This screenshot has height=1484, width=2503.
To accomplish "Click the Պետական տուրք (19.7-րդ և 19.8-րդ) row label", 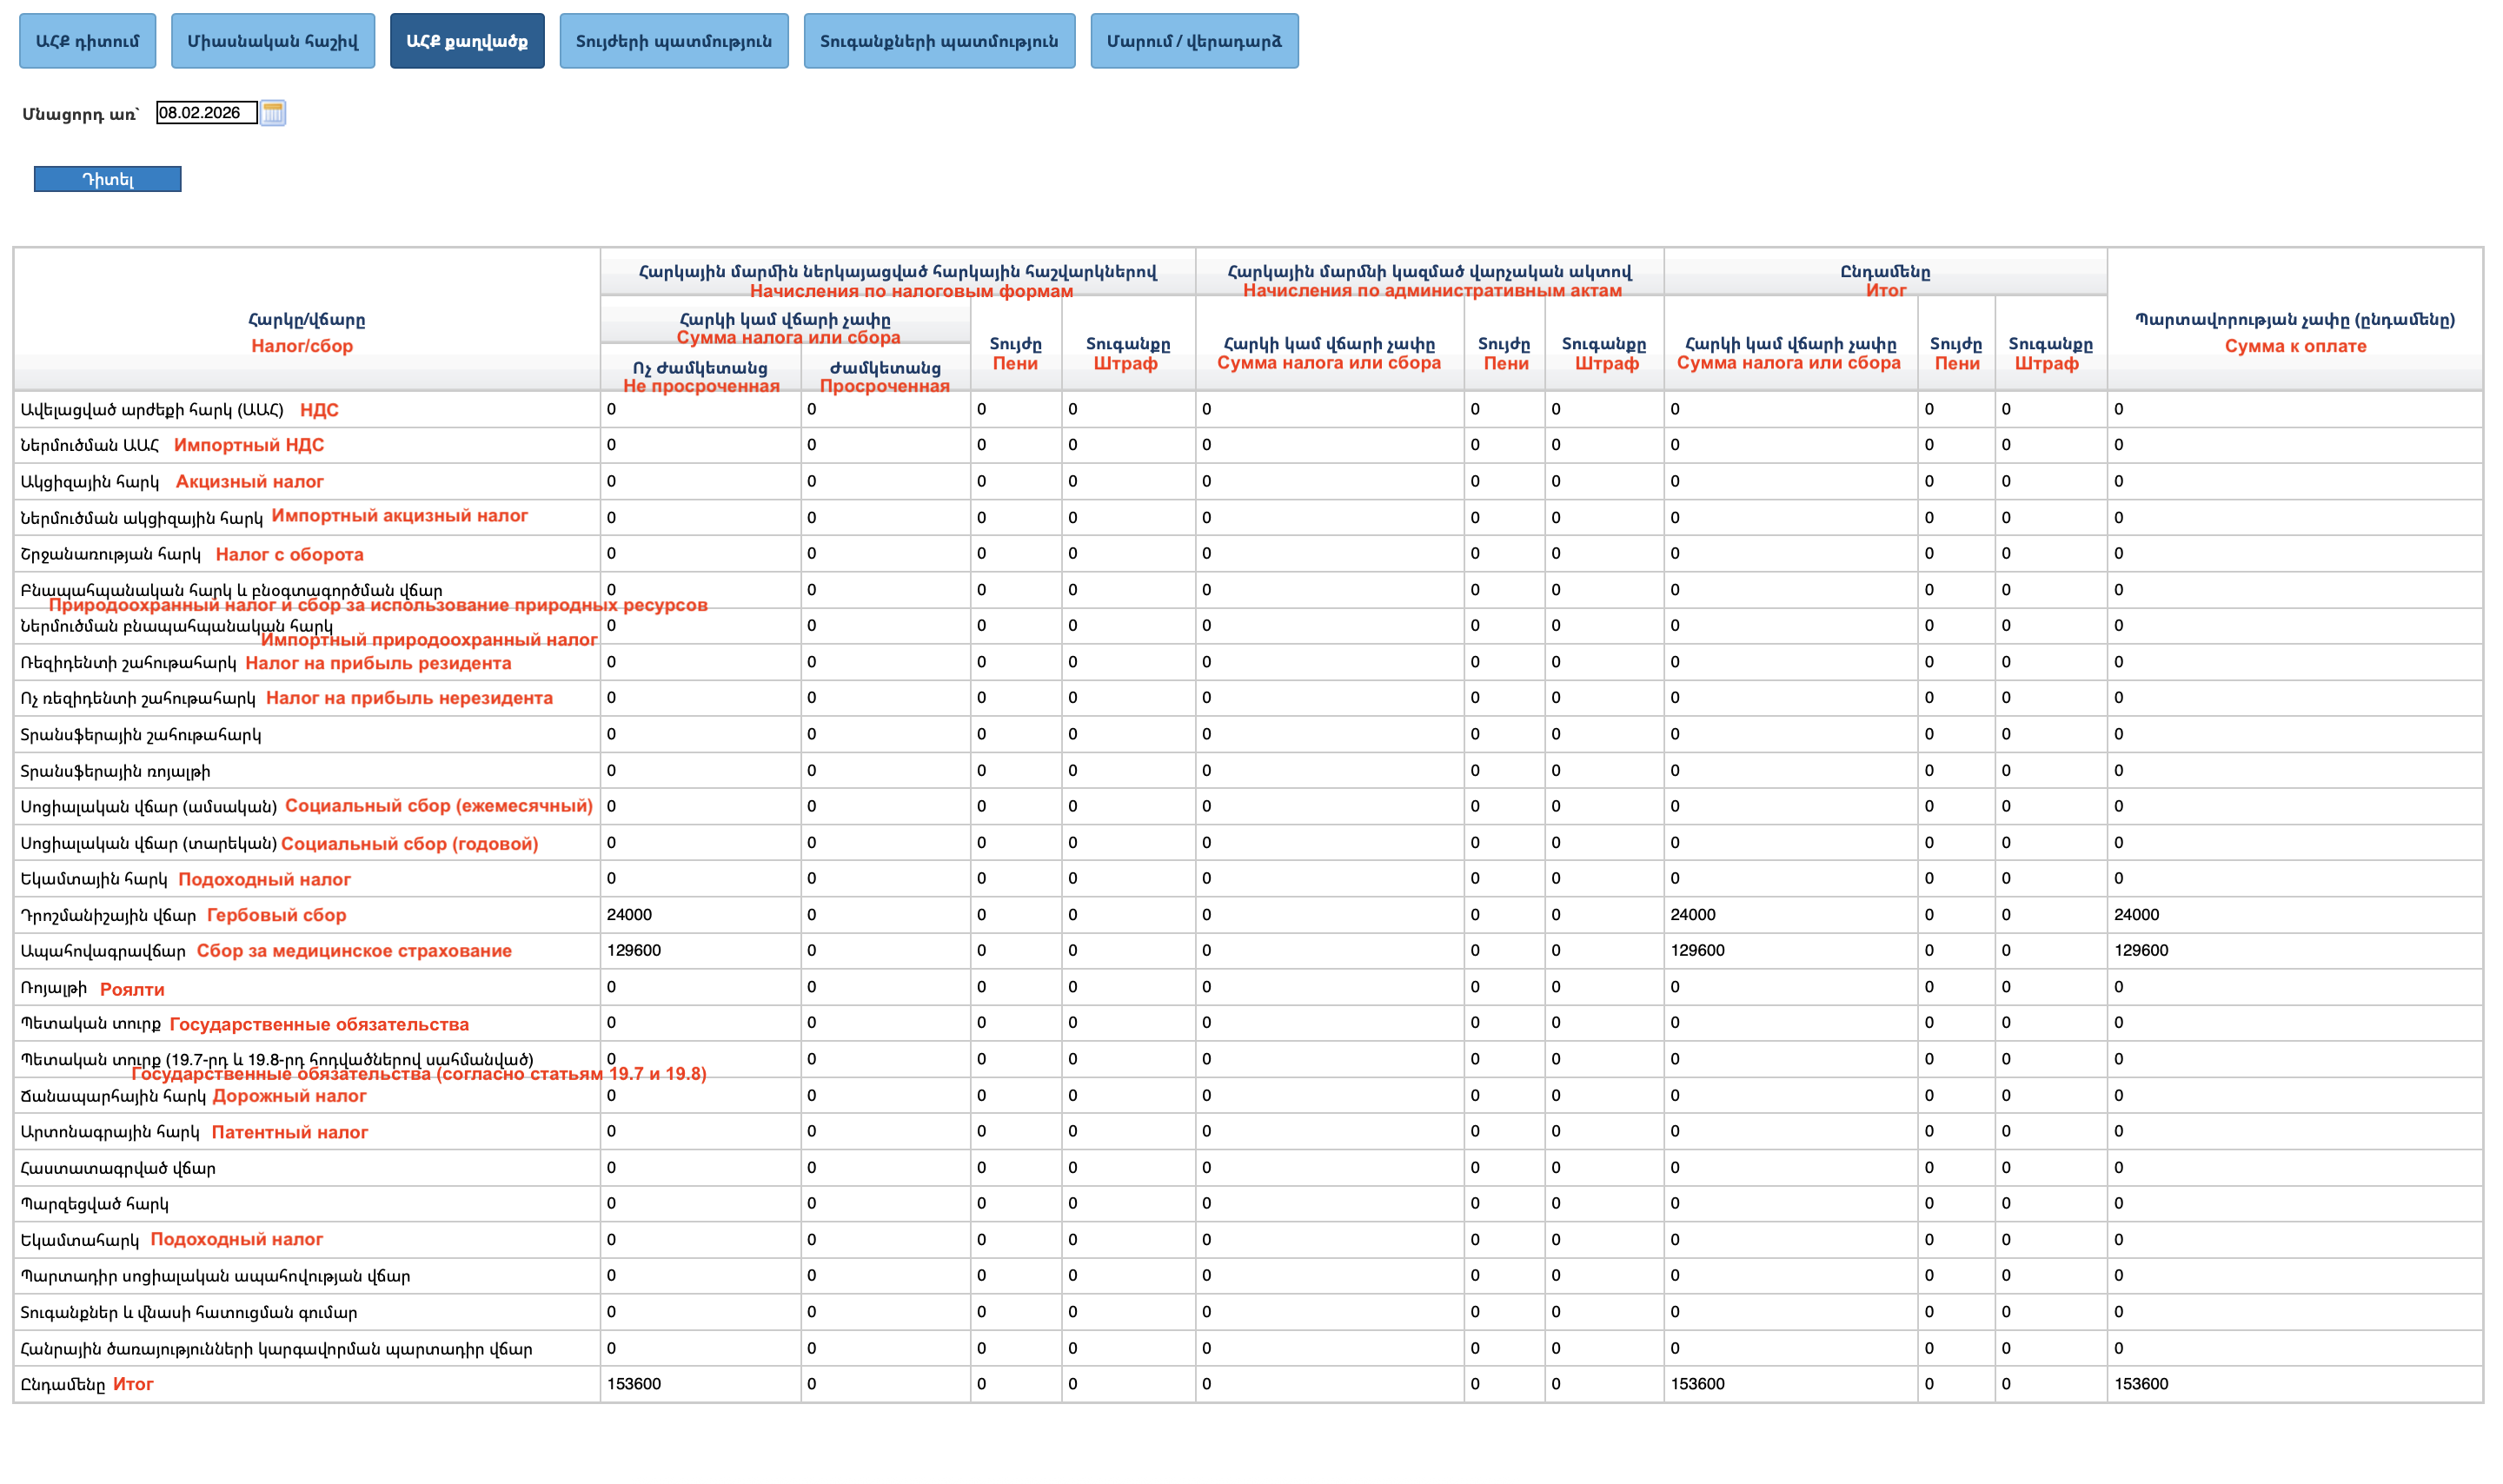I will 277,1060.
